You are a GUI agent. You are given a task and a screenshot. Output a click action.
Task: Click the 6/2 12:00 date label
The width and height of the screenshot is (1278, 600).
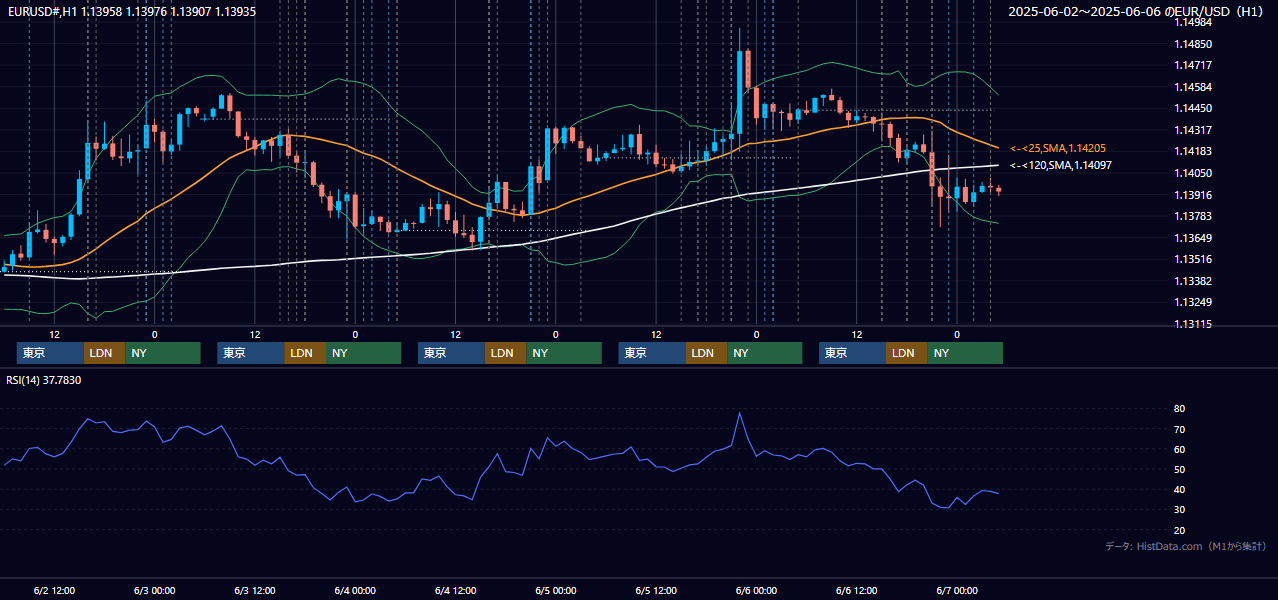click(x=54, y=590)
